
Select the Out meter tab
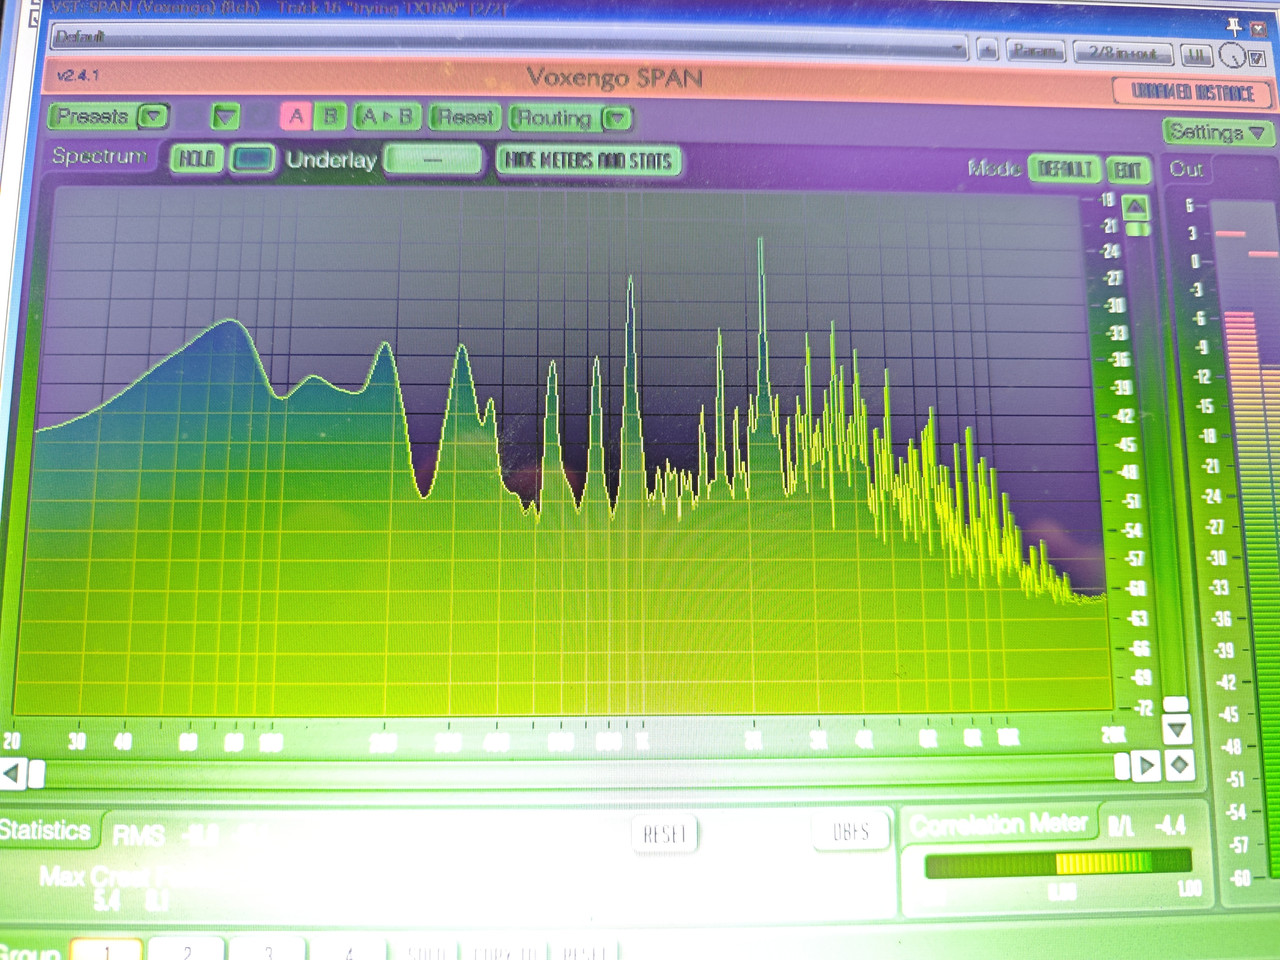1186,169
